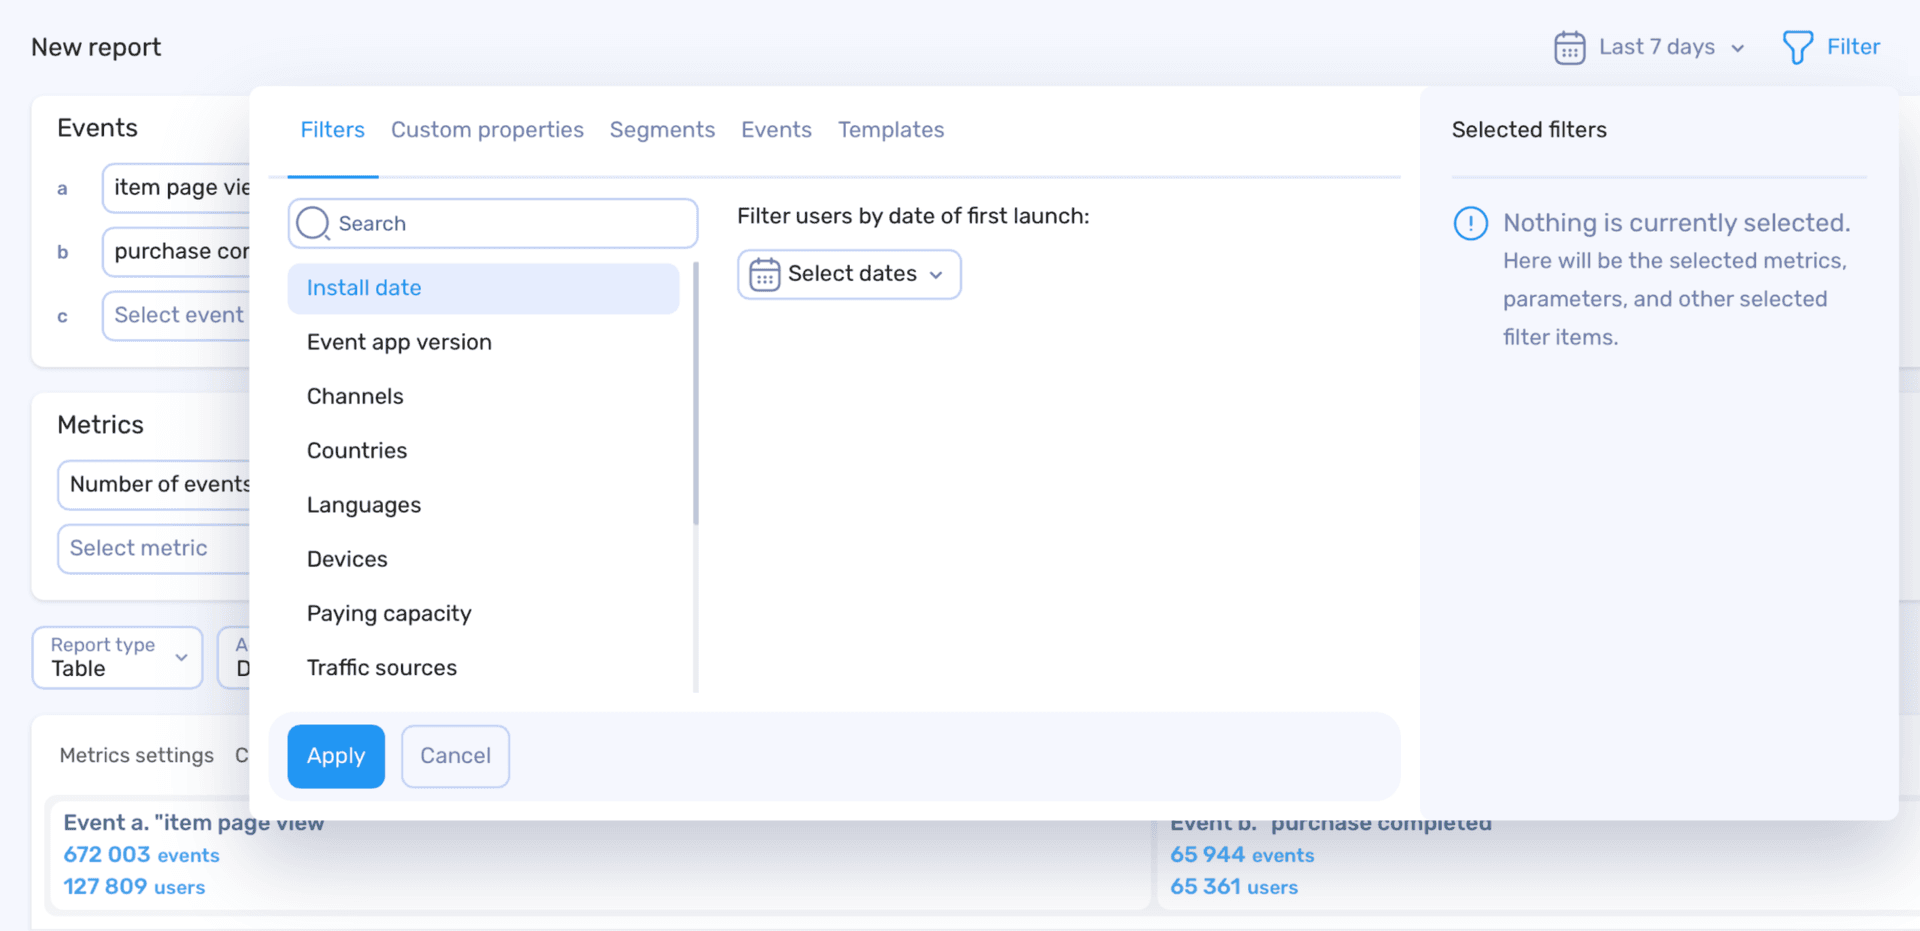Image resolution: width=1920 pixels, height=931 pixels.
Task: Select the Paying capacity filter option
Action: pos(389,613)
